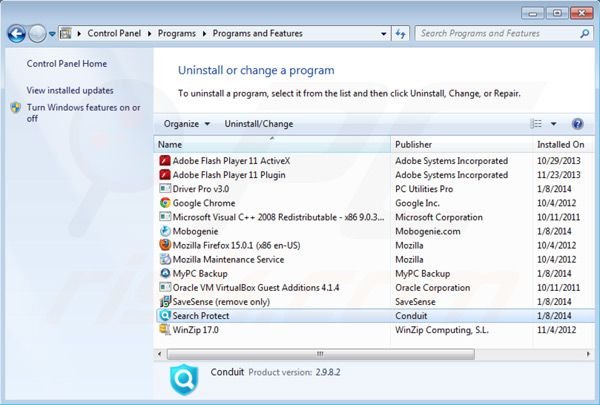
Task: Click Uninstall/Change button
Action: [259, 124]
